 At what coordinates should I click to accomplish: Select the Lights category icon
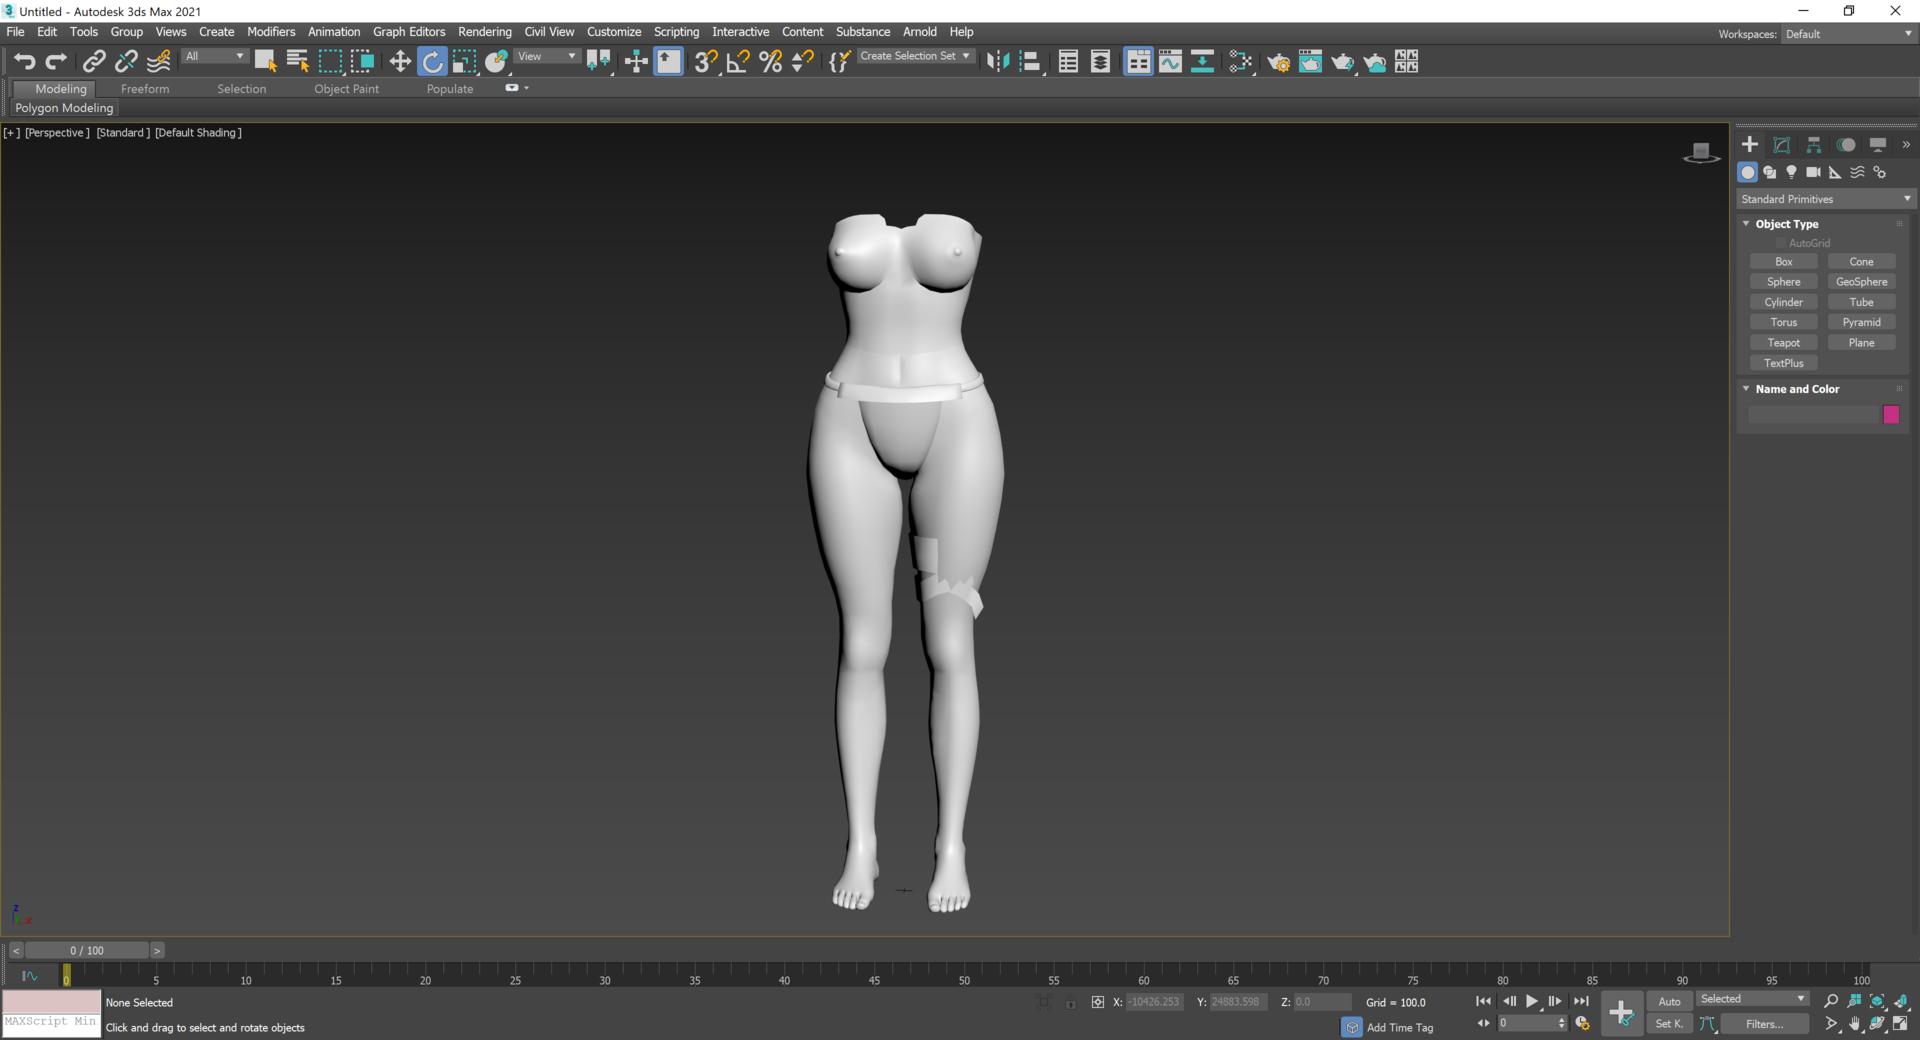[x=1791, y=172]
